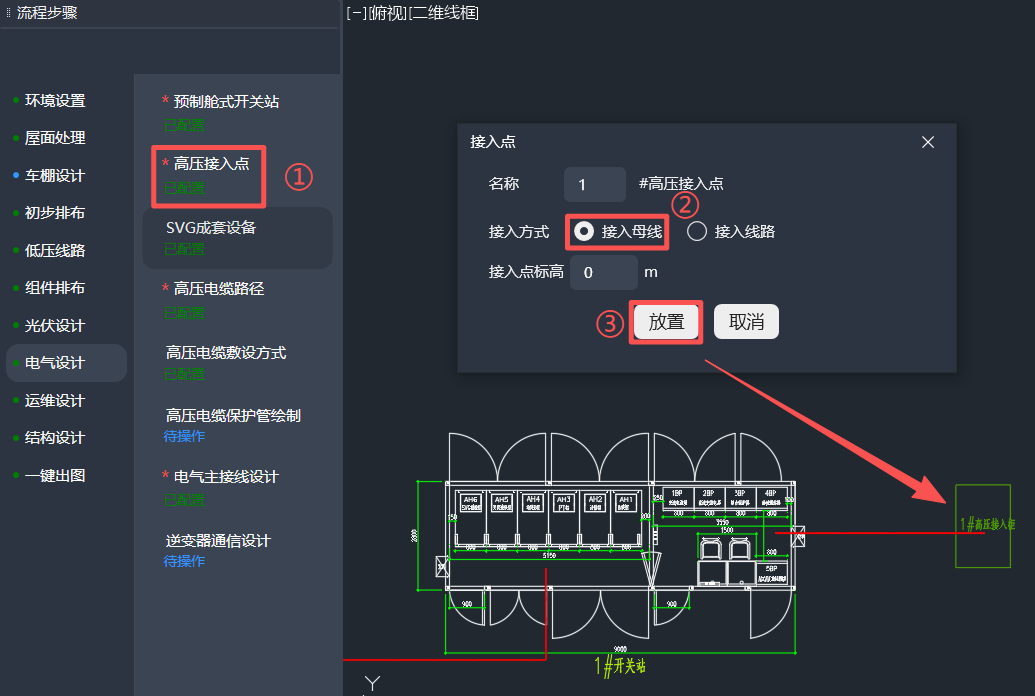Select 预制舱式开关站 sub-step

click(226, 102)
